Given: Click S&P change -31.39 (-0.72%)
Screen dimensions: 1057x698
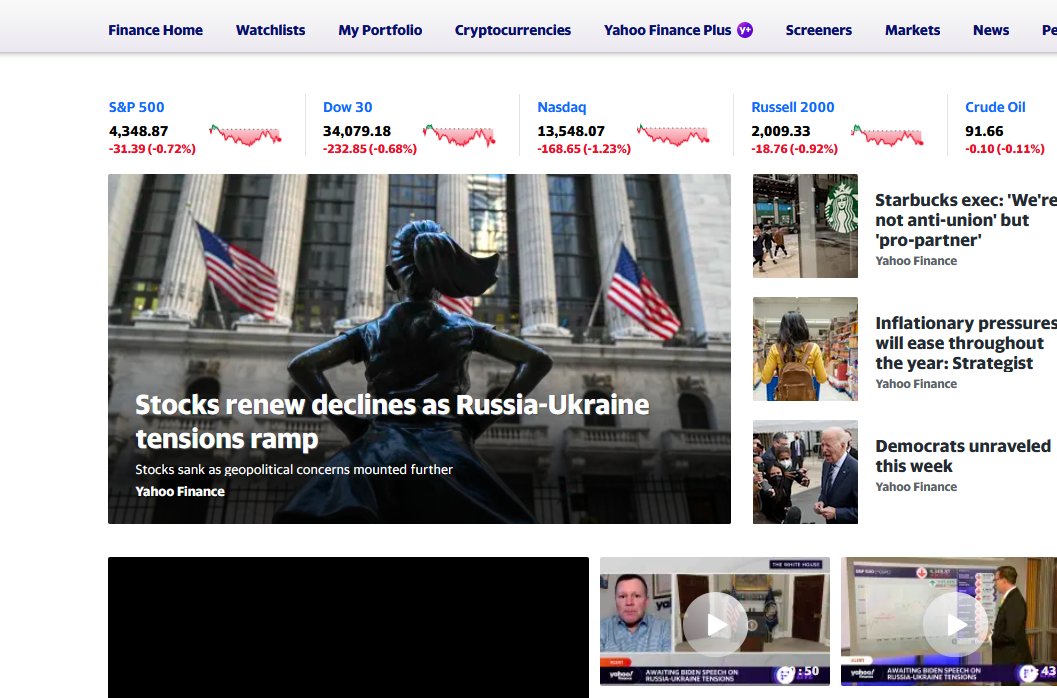Looking at the screenshot, I should tap(152, 148).
